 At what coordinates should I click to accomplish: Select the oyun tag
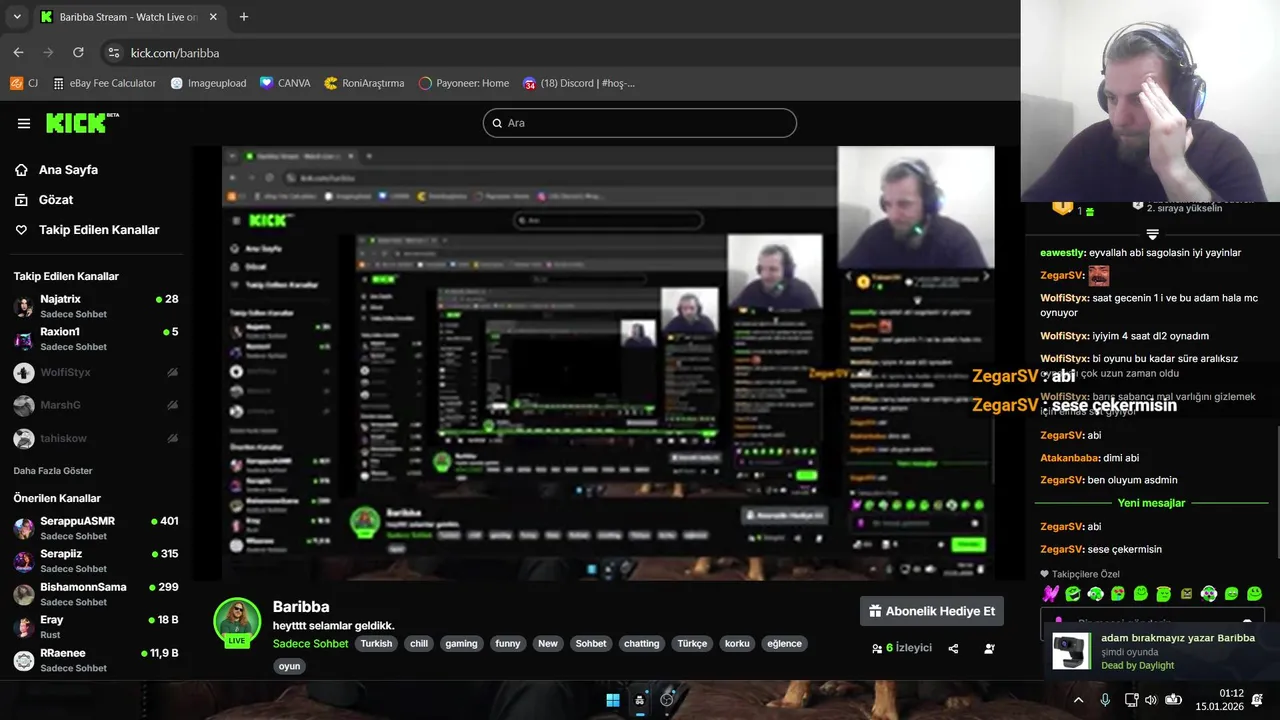click(289, 666)
